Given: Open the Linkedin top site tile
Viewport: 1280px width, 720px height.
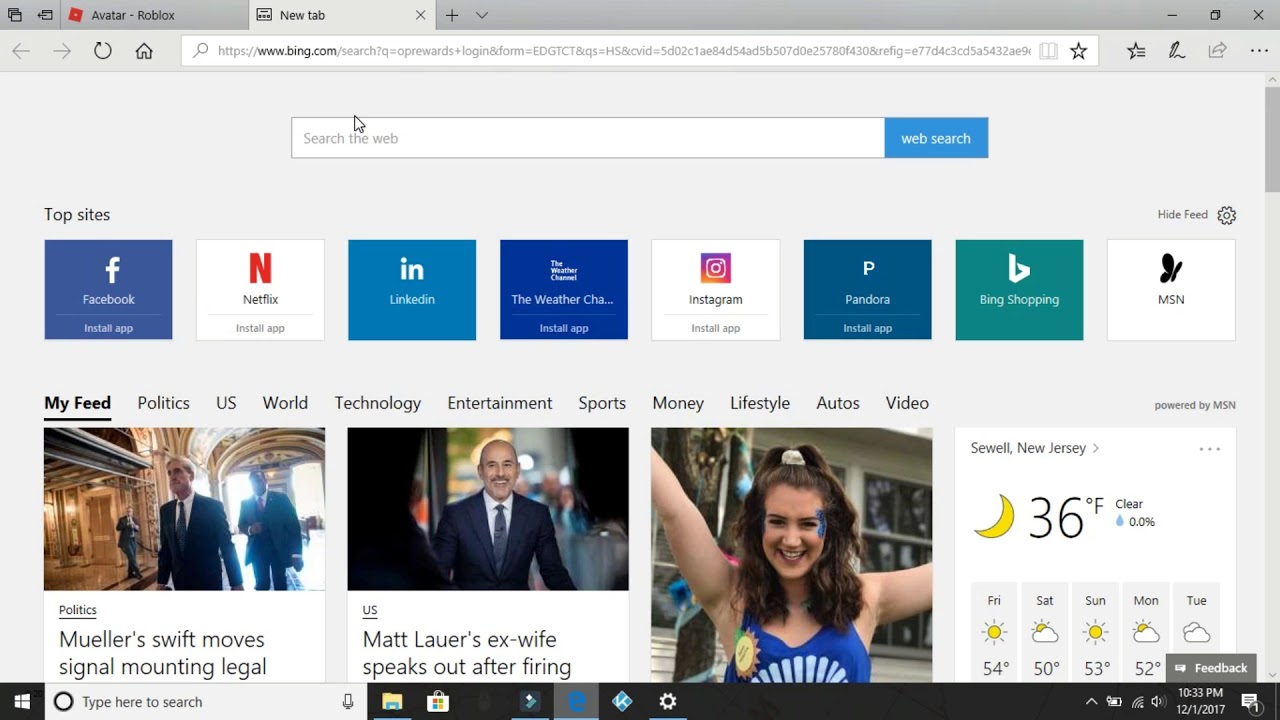Looking at the screenshot, I should [412, 290].
